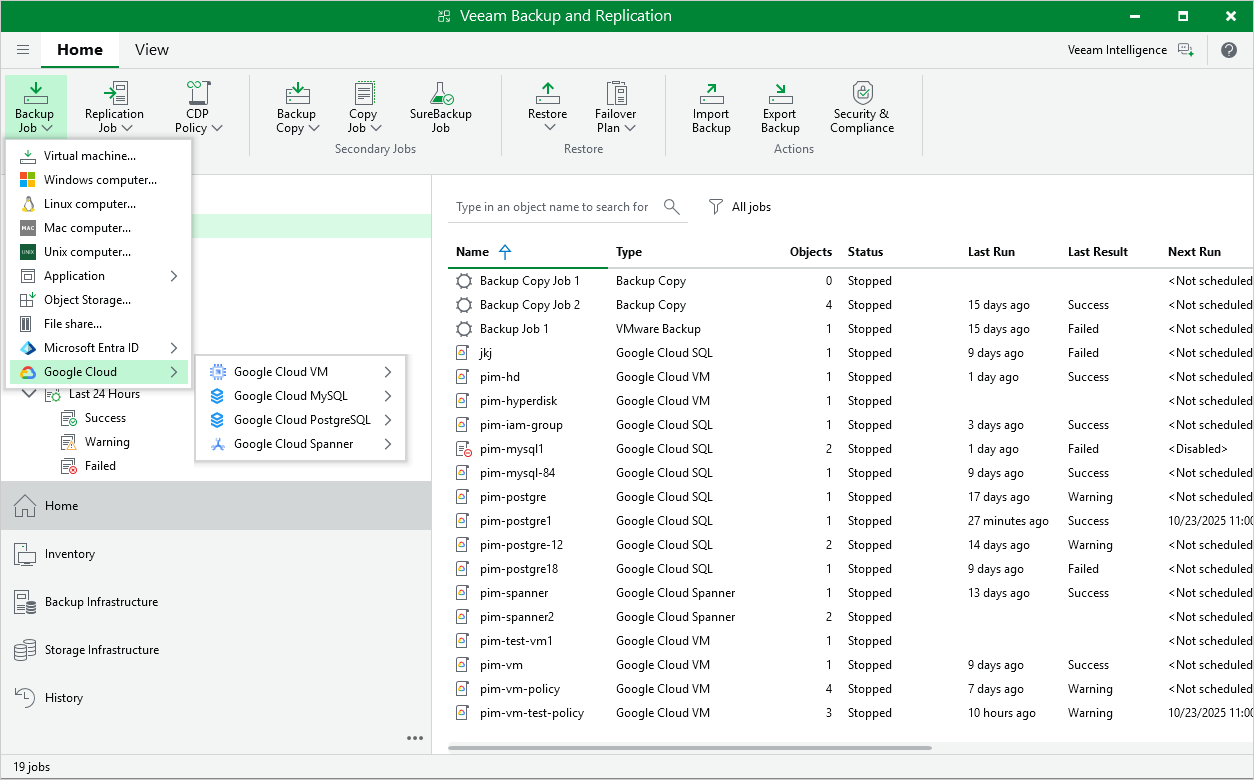
Task: Expand Google Cloud VM submenu
Action: (300, 372)
